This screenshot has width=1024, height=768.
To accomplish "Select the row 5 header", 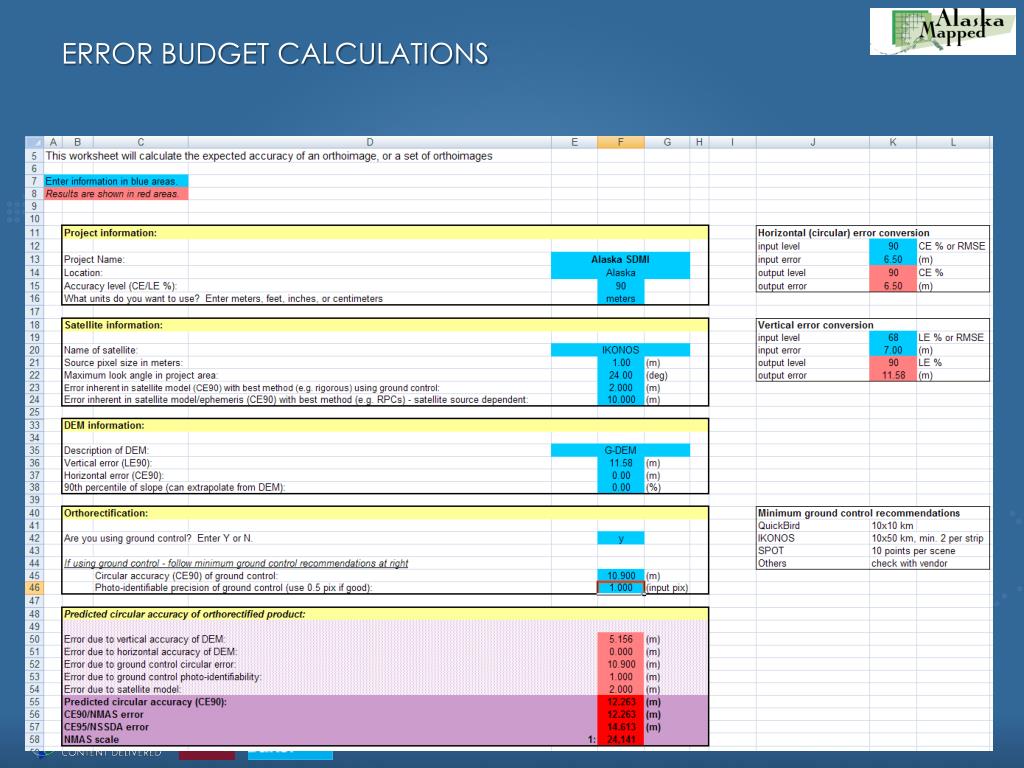I will click(x=34, y=156).
